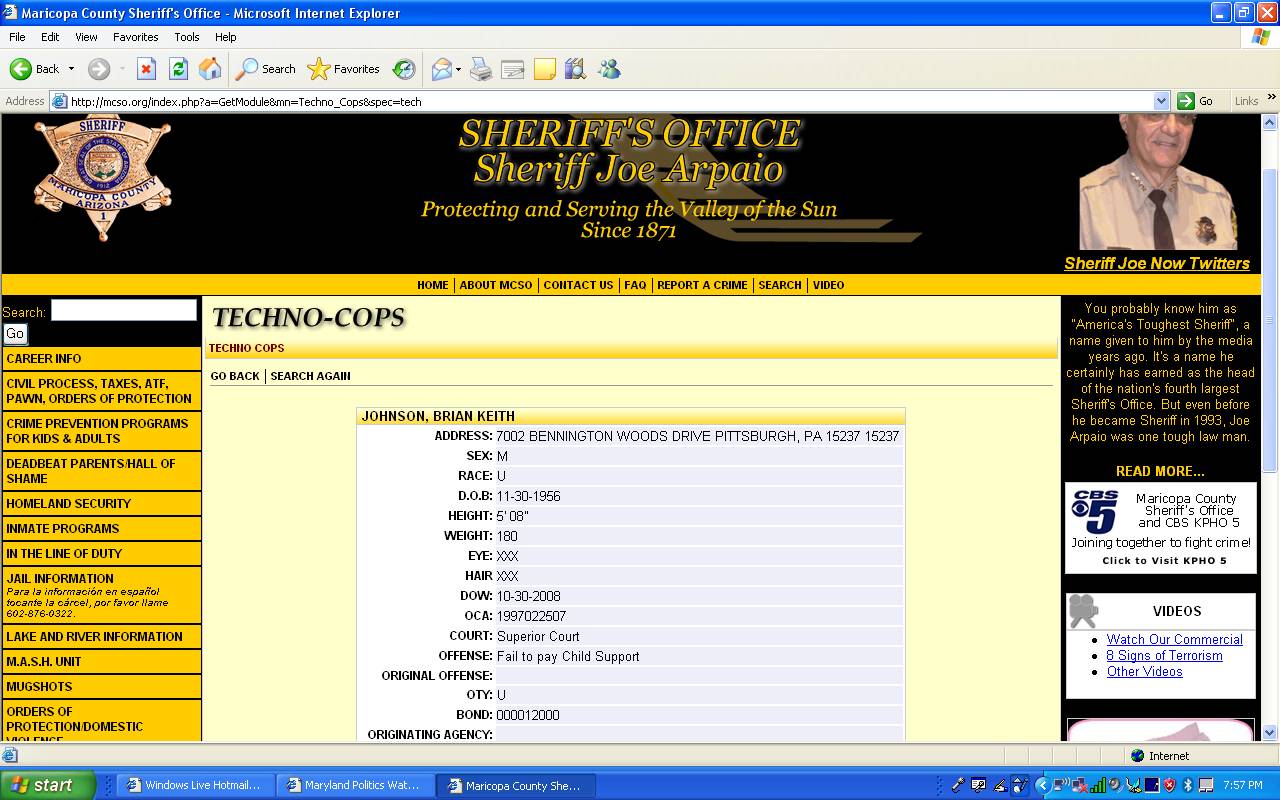Open 8 Signs of Terrorism link

(1164, 655)
